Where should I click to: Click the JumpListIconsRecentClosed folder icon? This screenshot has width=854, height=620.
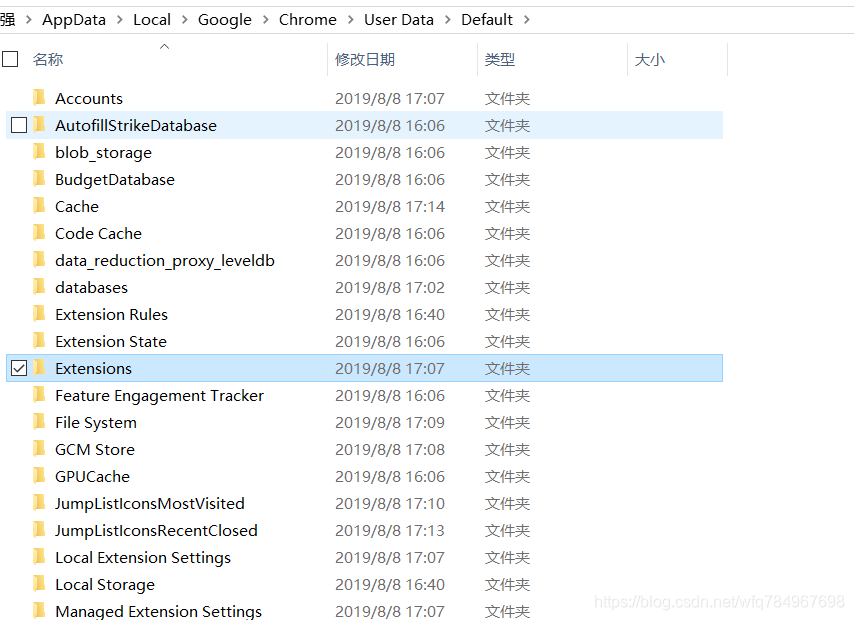click(39, 530)
